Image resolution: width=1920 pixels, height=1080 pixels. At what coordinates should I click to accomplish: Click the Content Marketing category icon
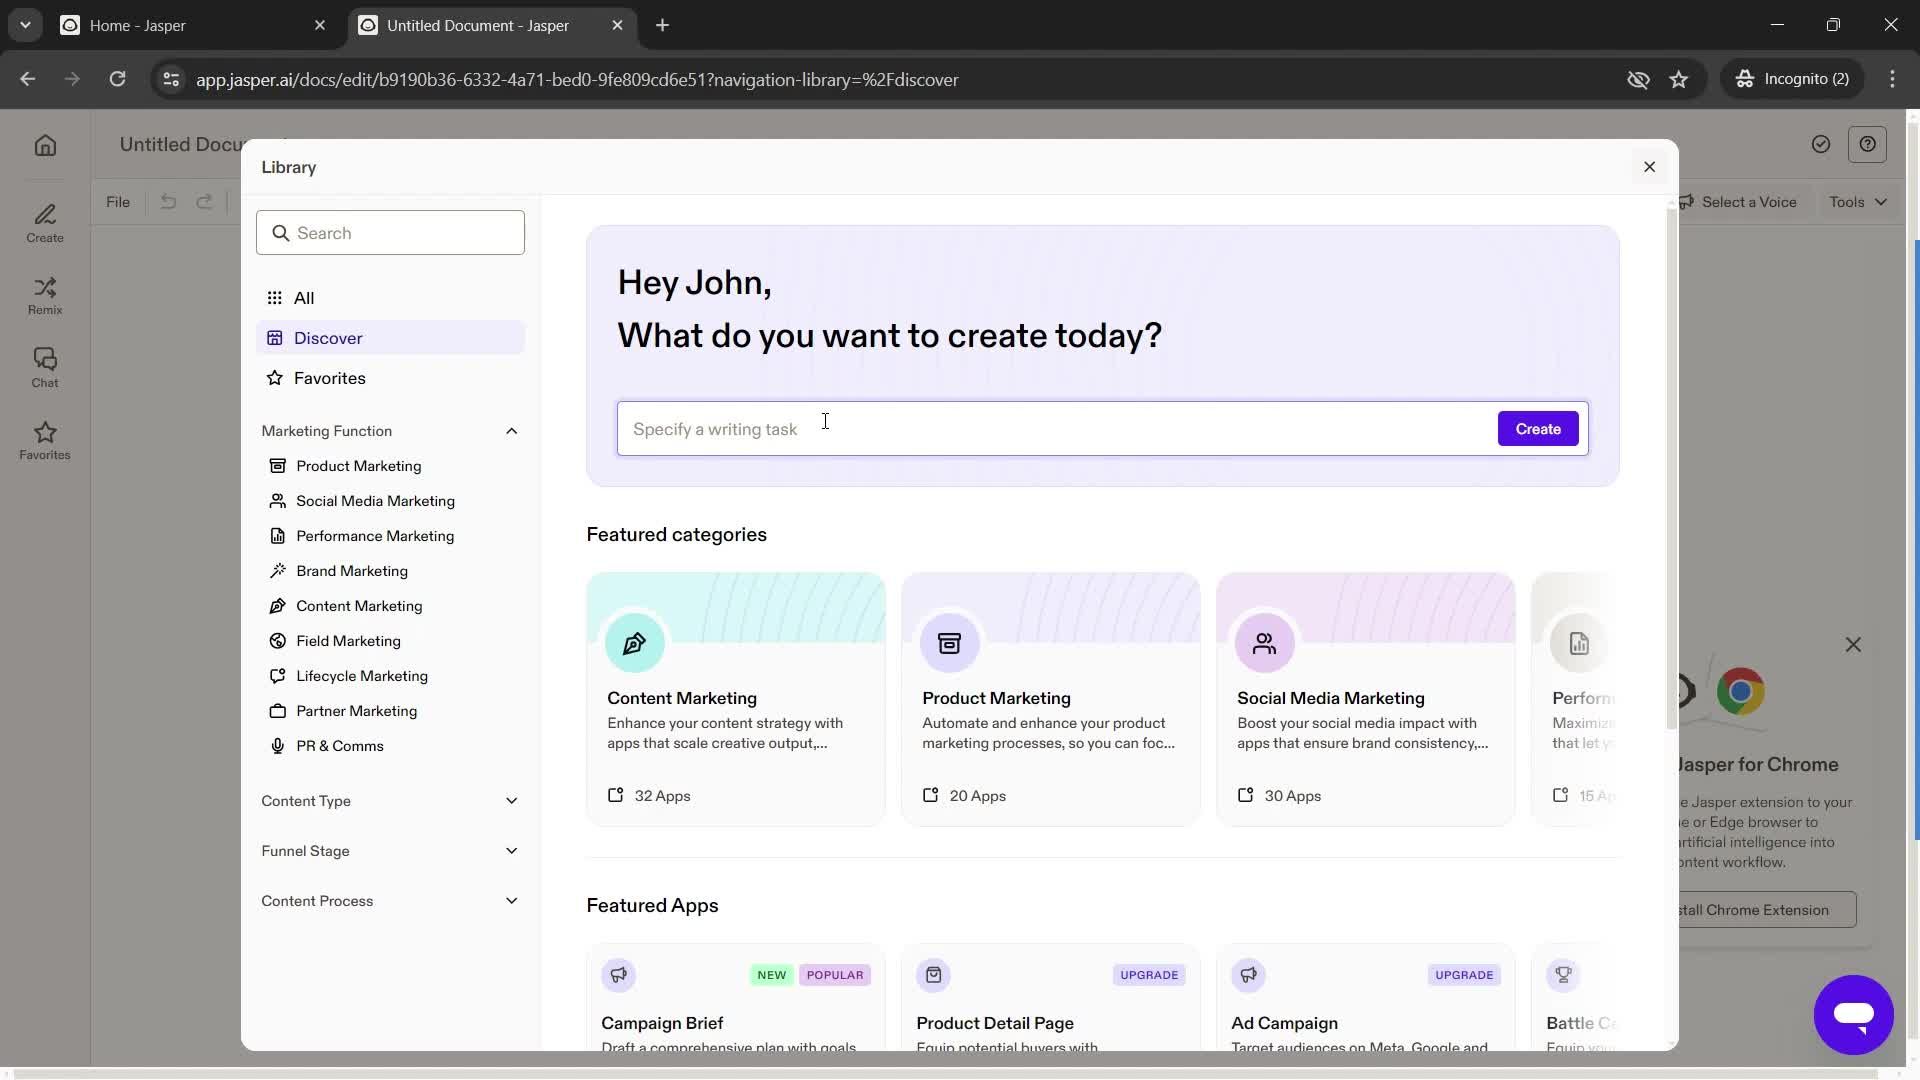[633, 642]
